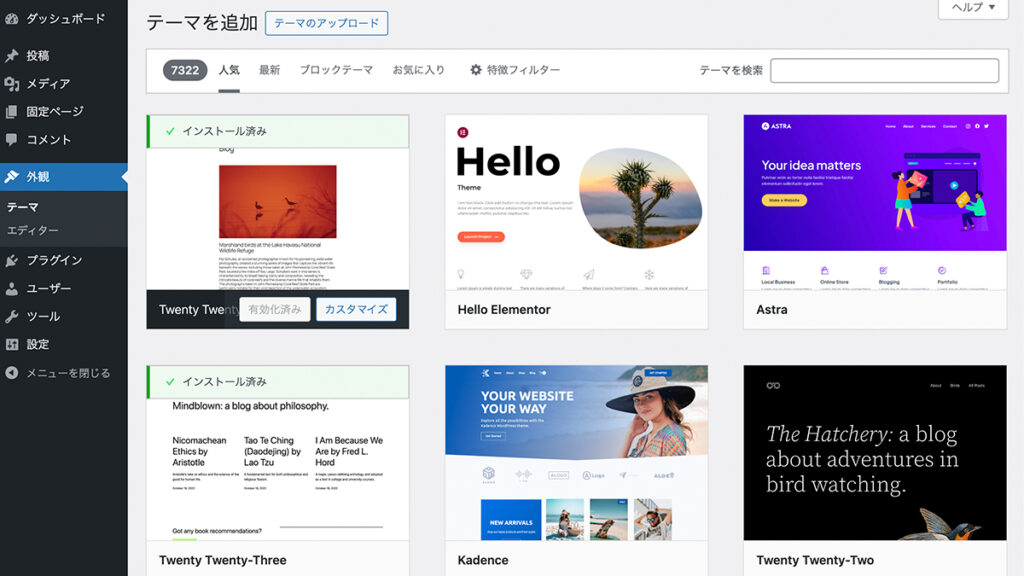1024x576 pixels.
Task: Click the pushpin icon beside 投稿
Action: [x=12, y=56]
